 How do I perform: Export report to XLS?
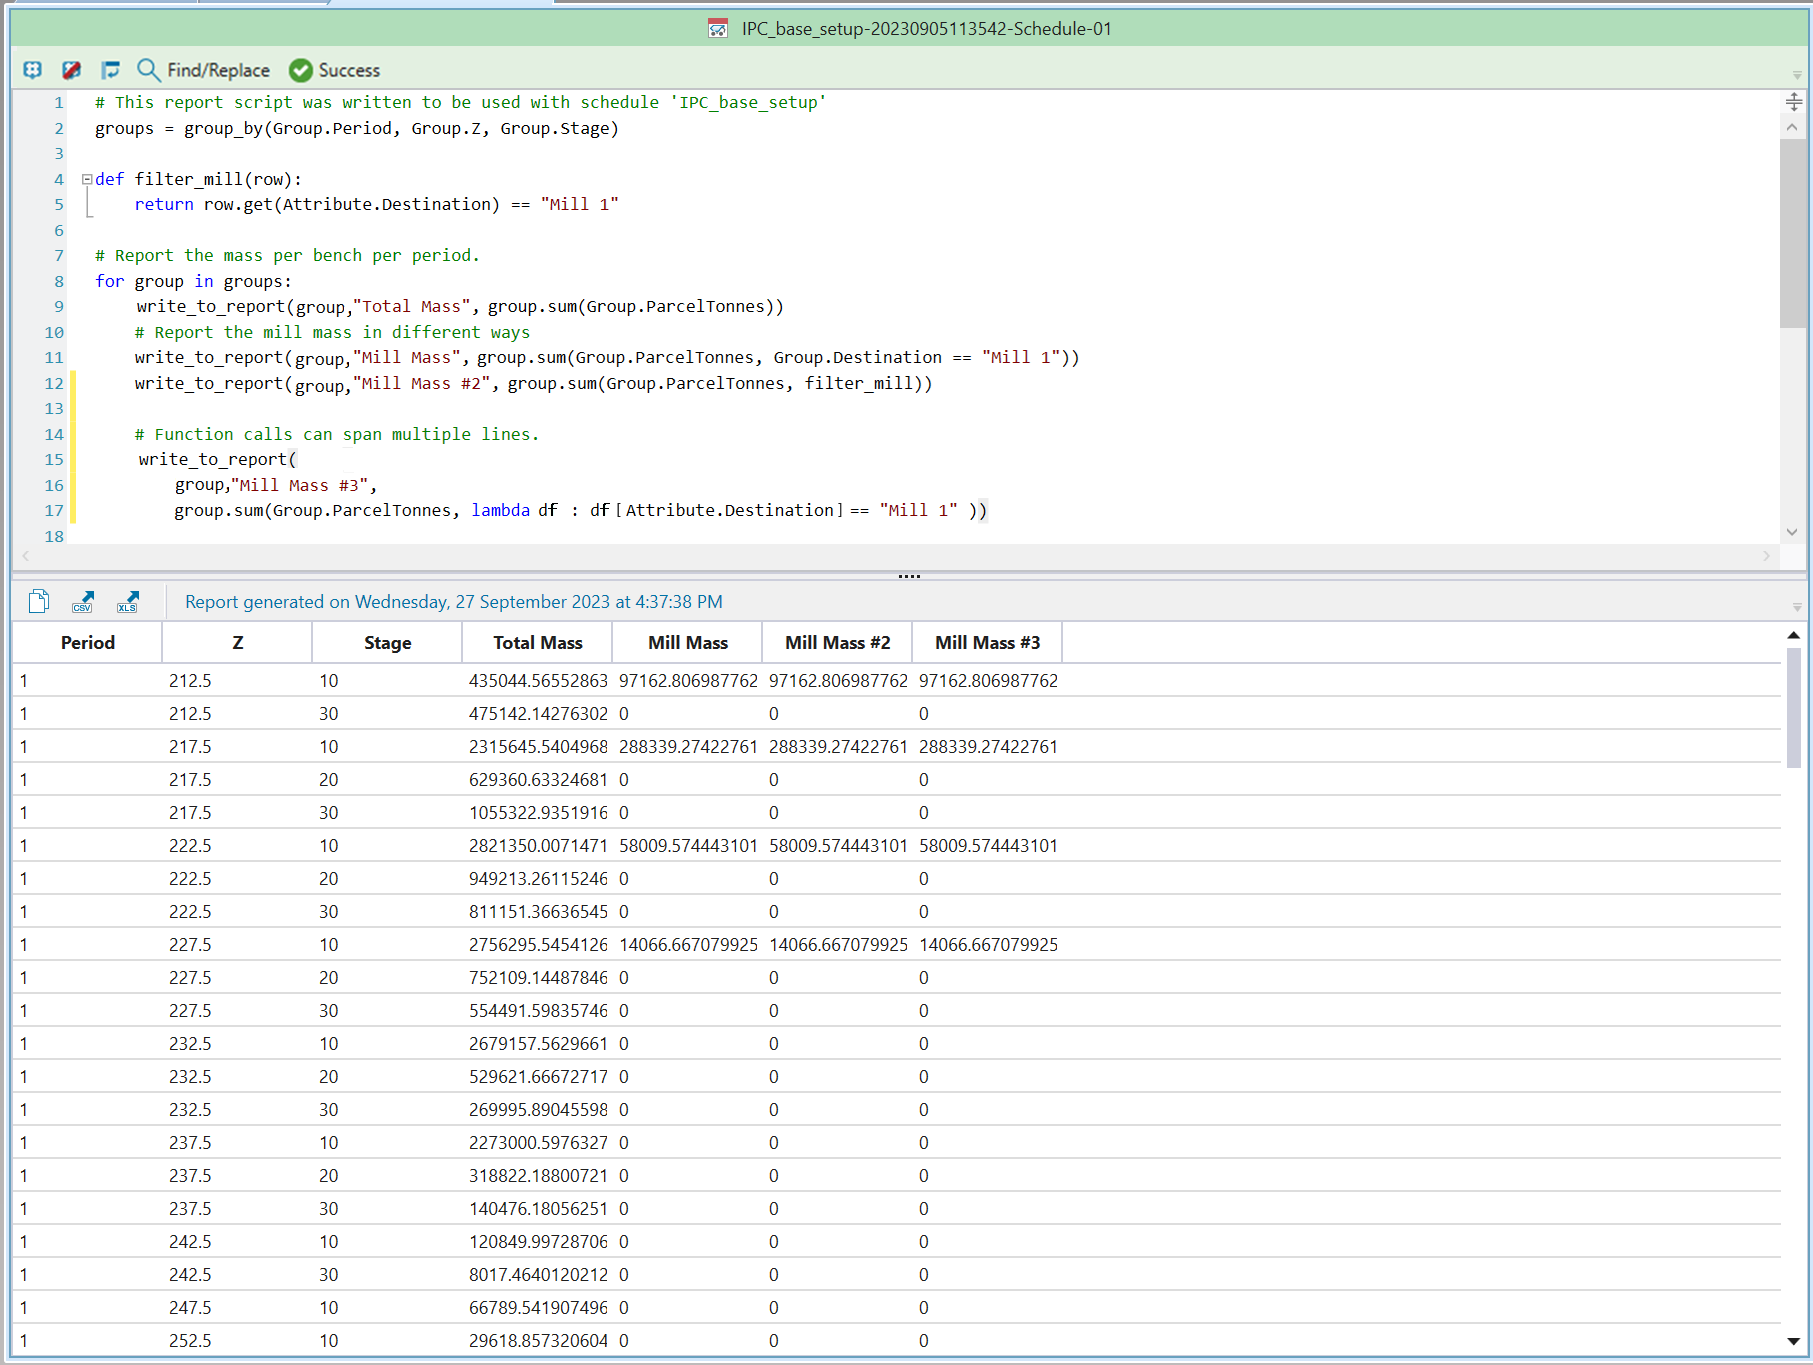click(128, 601)
